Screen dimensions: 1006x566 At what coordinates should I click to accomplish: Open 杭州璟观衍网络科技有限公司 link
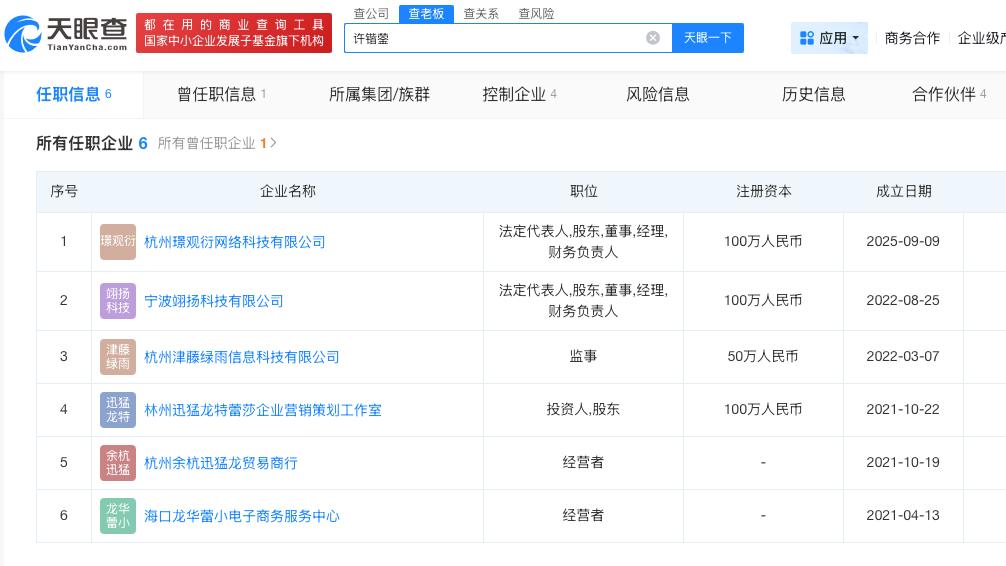pos(235,242)
